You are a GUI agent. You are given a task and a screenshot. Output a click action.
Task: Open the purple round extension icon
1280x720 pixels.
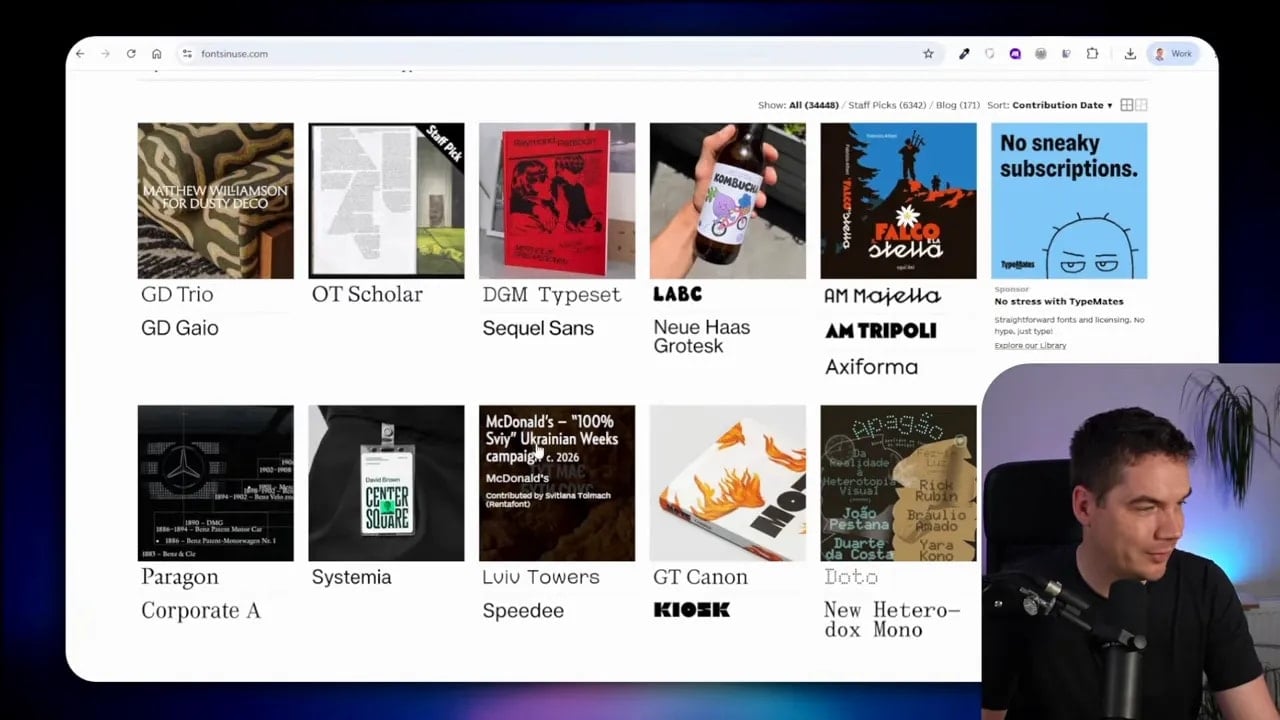coord(1015,54)
